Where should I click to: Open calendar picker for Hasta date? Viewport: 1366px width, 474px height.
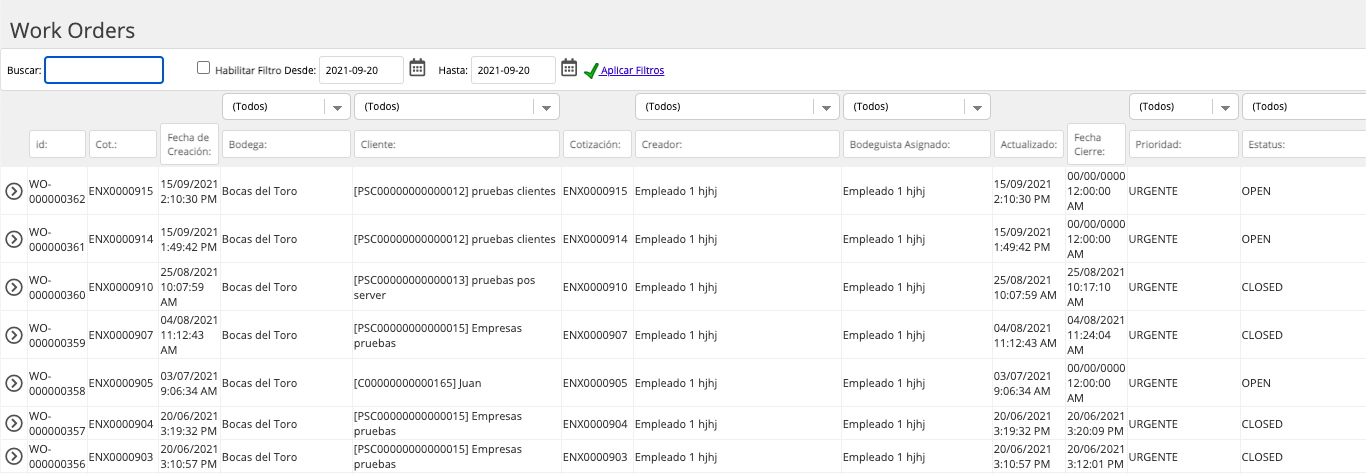click(569, 68)
